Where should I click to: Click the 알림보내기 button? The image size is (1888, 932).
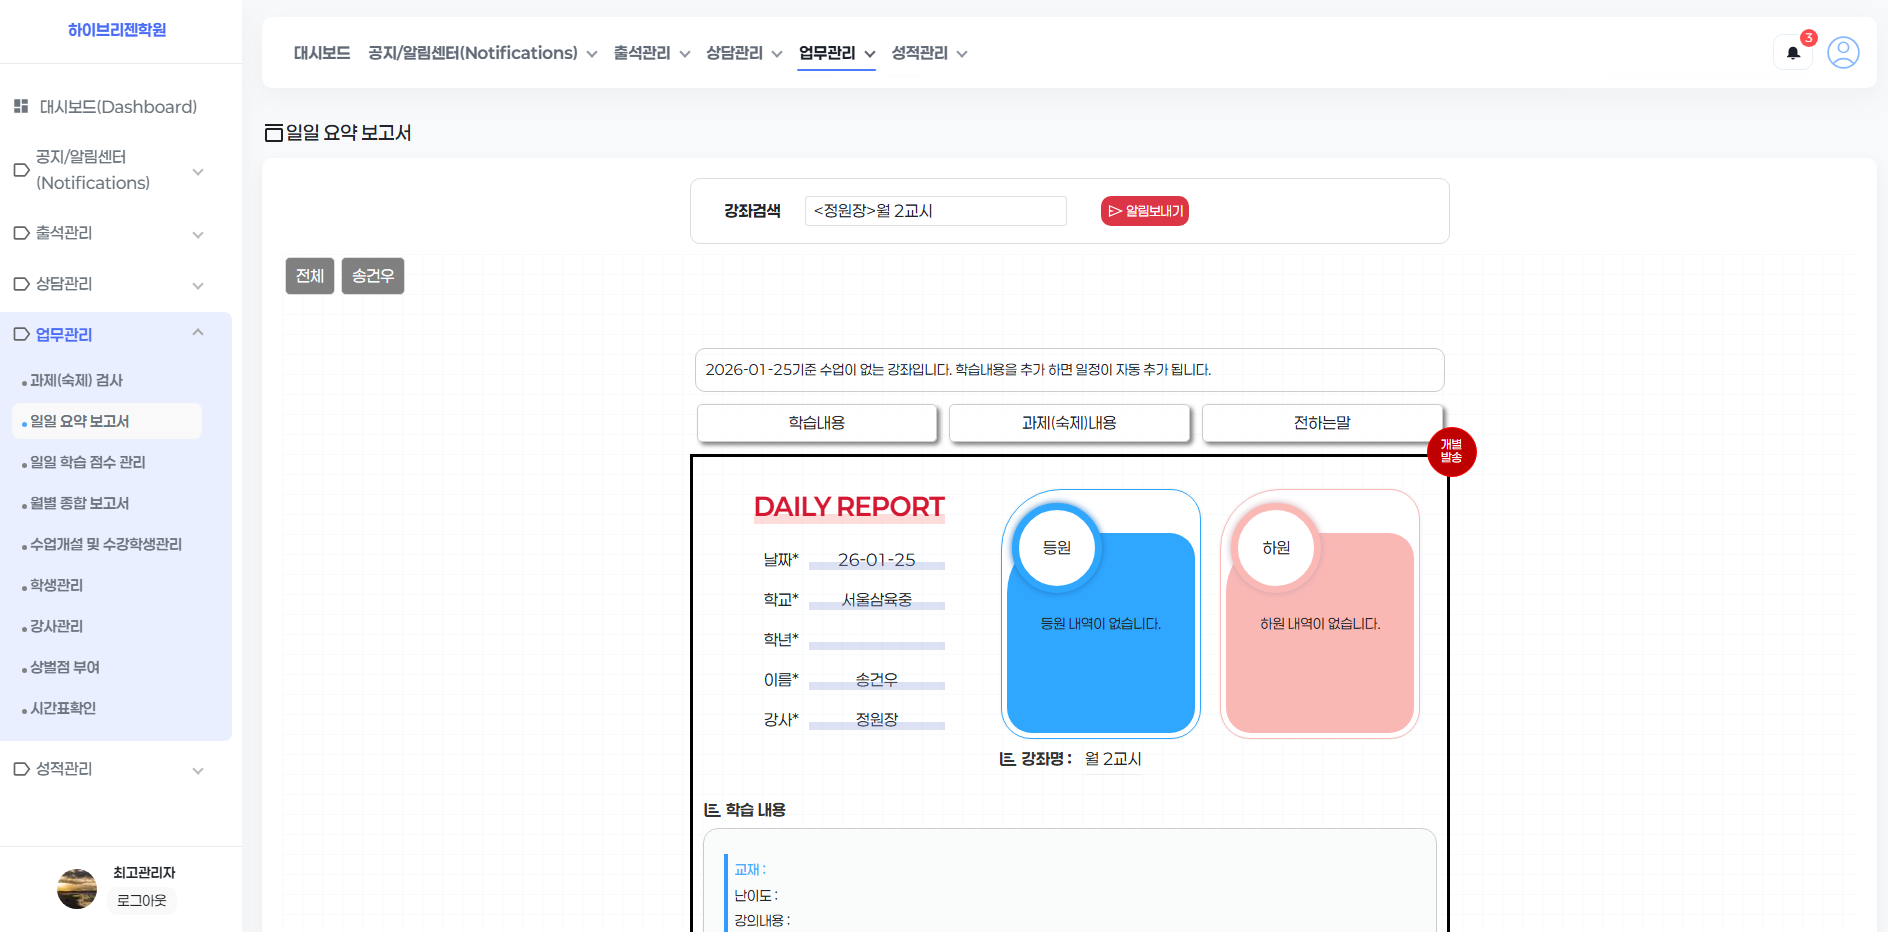(x=1145, y=211)
